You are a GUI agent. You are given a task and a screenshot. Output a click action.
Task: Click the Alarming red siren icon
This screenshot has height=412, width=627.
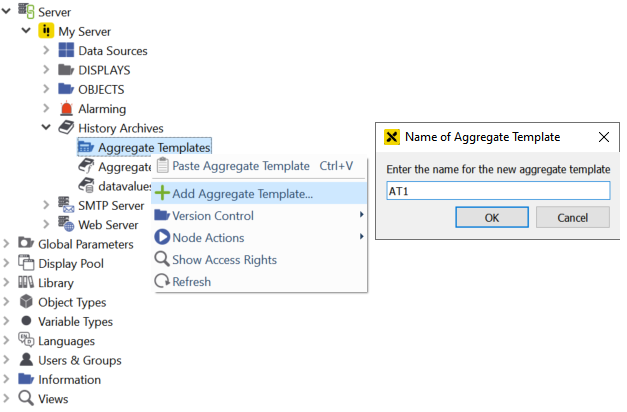[66, 108]
